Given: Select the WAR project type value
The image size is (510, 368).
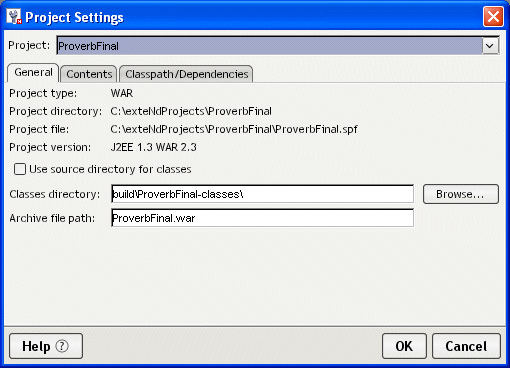Looking at the screenshot, I should [x=122, y=93].
